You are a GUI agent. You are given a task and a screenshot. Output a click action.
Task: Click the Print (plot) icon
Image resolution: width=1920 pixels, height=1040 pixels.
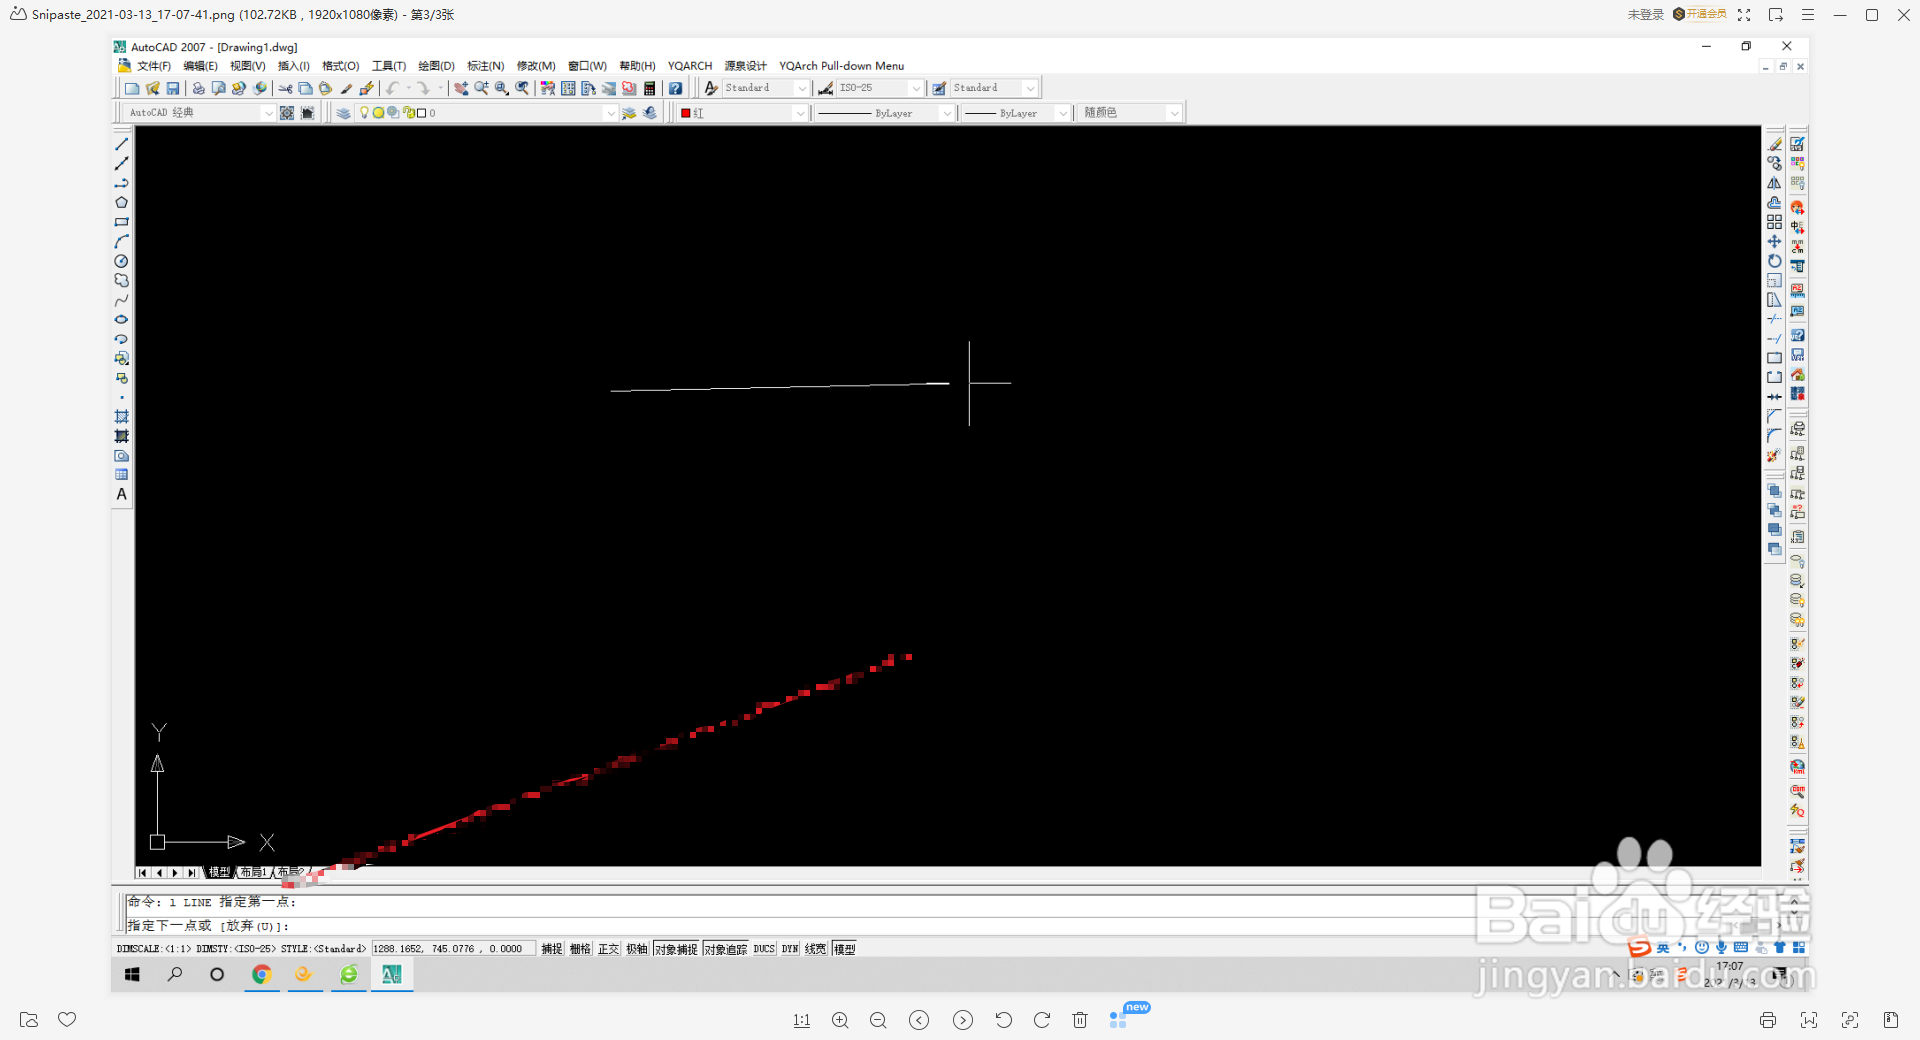[198, 88]
